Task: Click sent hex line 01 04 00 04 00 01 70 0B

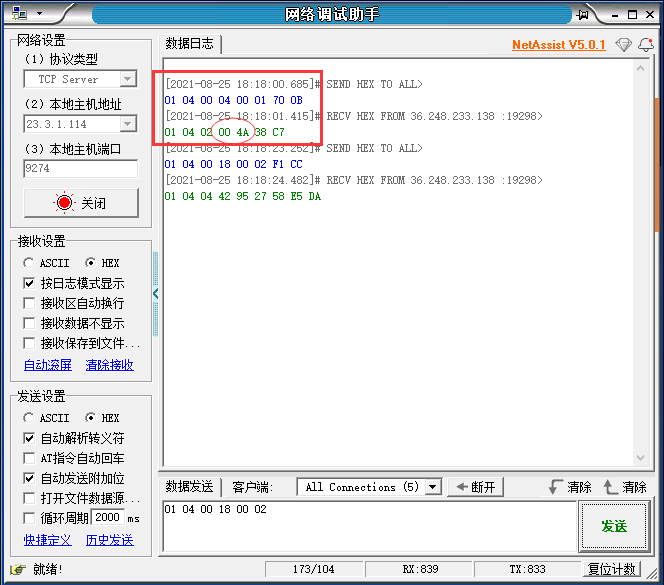Action: coord(233,100)
